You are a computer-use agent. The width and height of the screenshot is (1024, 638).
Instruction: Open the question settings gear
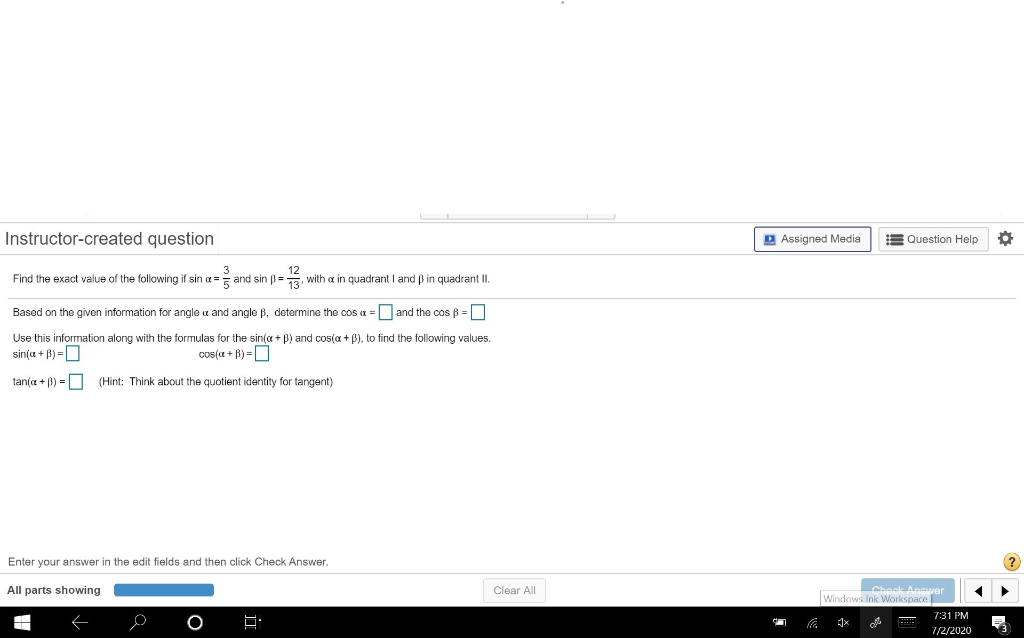pos(1006,239)
